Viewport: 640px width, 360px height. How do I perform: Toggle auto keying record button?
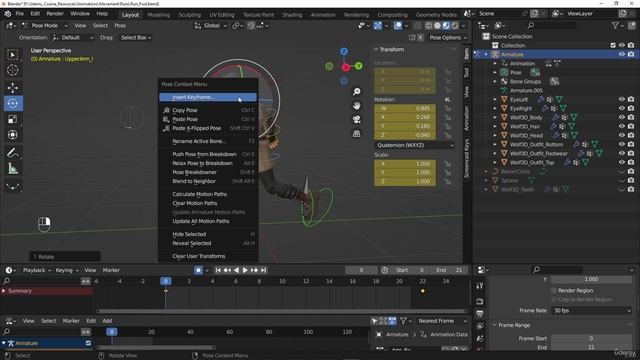tap(198, 270)
